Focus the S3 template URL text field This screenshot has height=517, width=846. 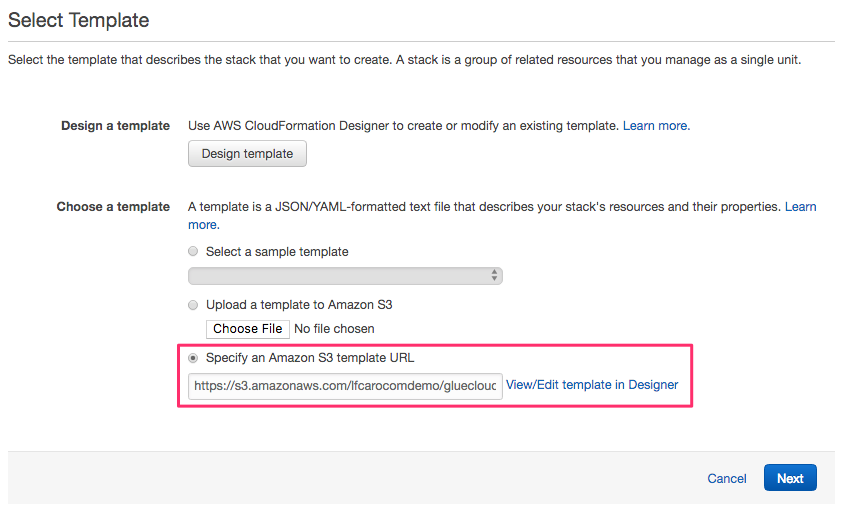345,386
